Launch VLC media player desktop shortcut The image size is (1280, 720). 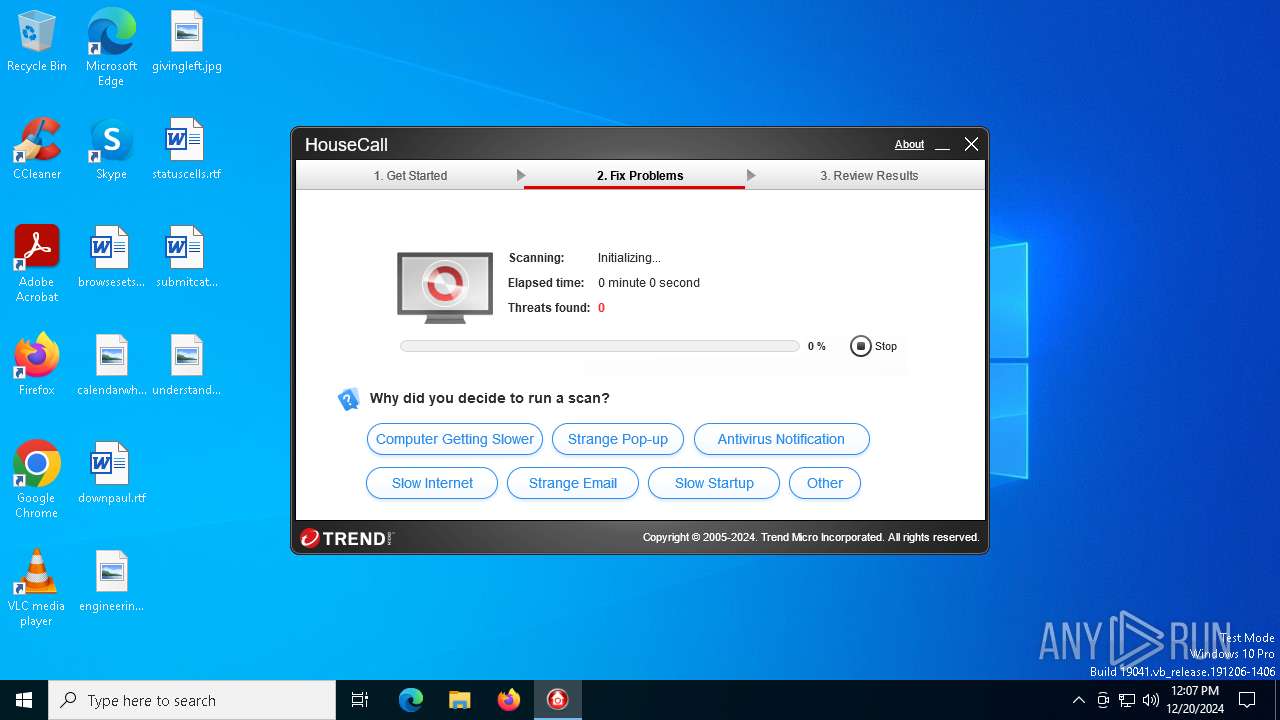[37, 588]
